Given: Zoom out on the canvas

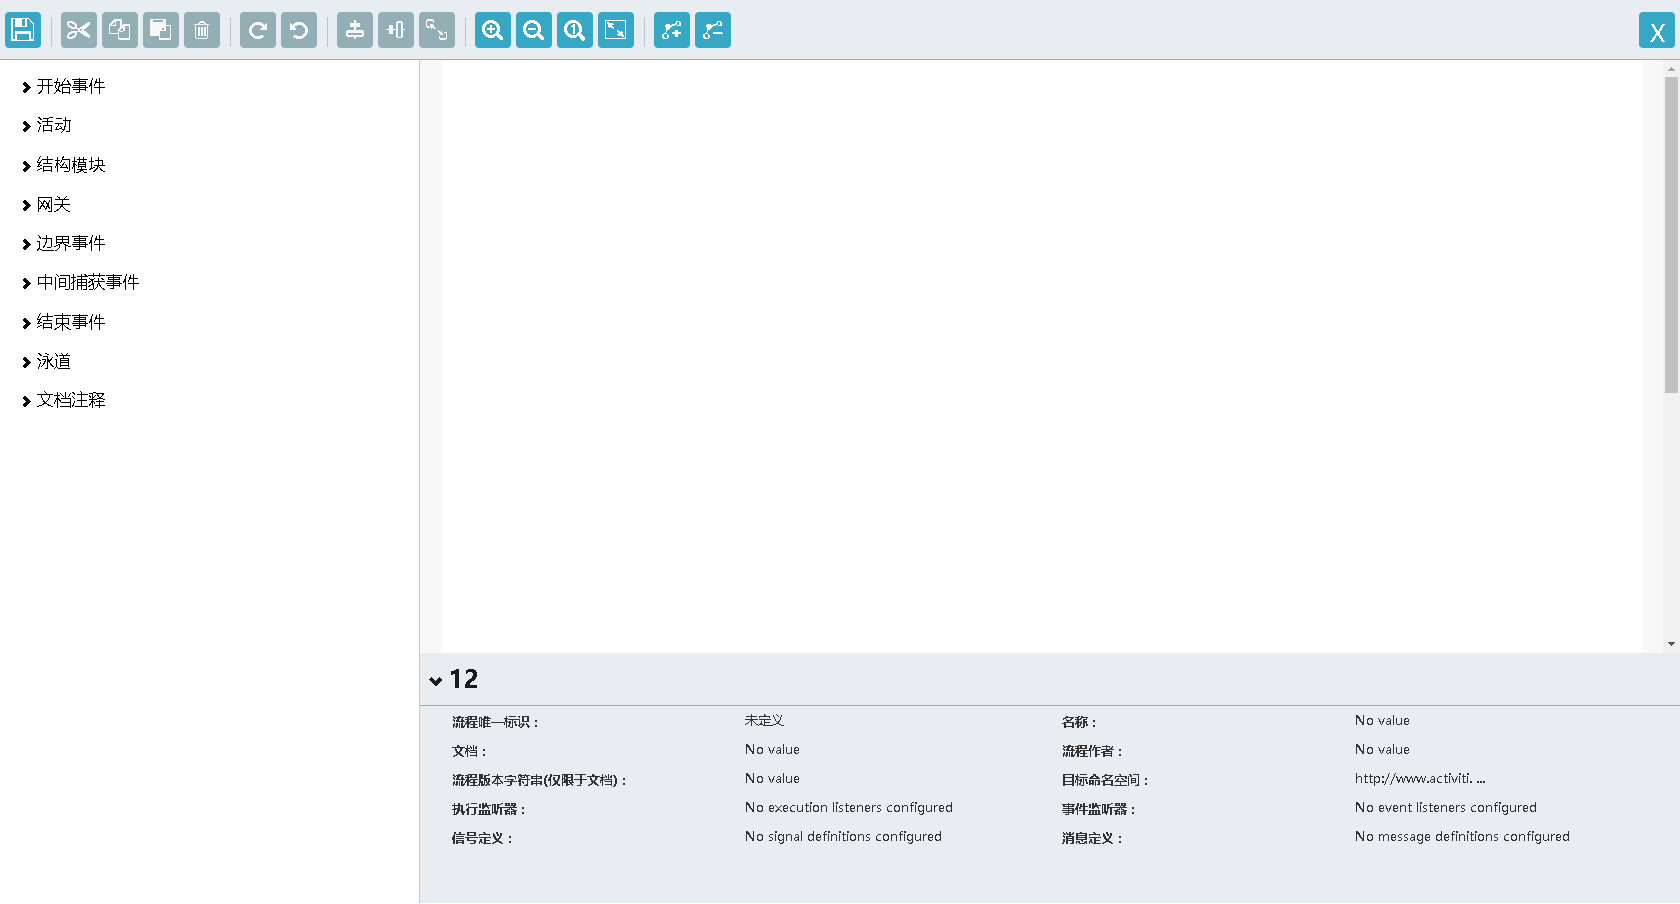Looking at the screenshot, I should click(533, 30).
